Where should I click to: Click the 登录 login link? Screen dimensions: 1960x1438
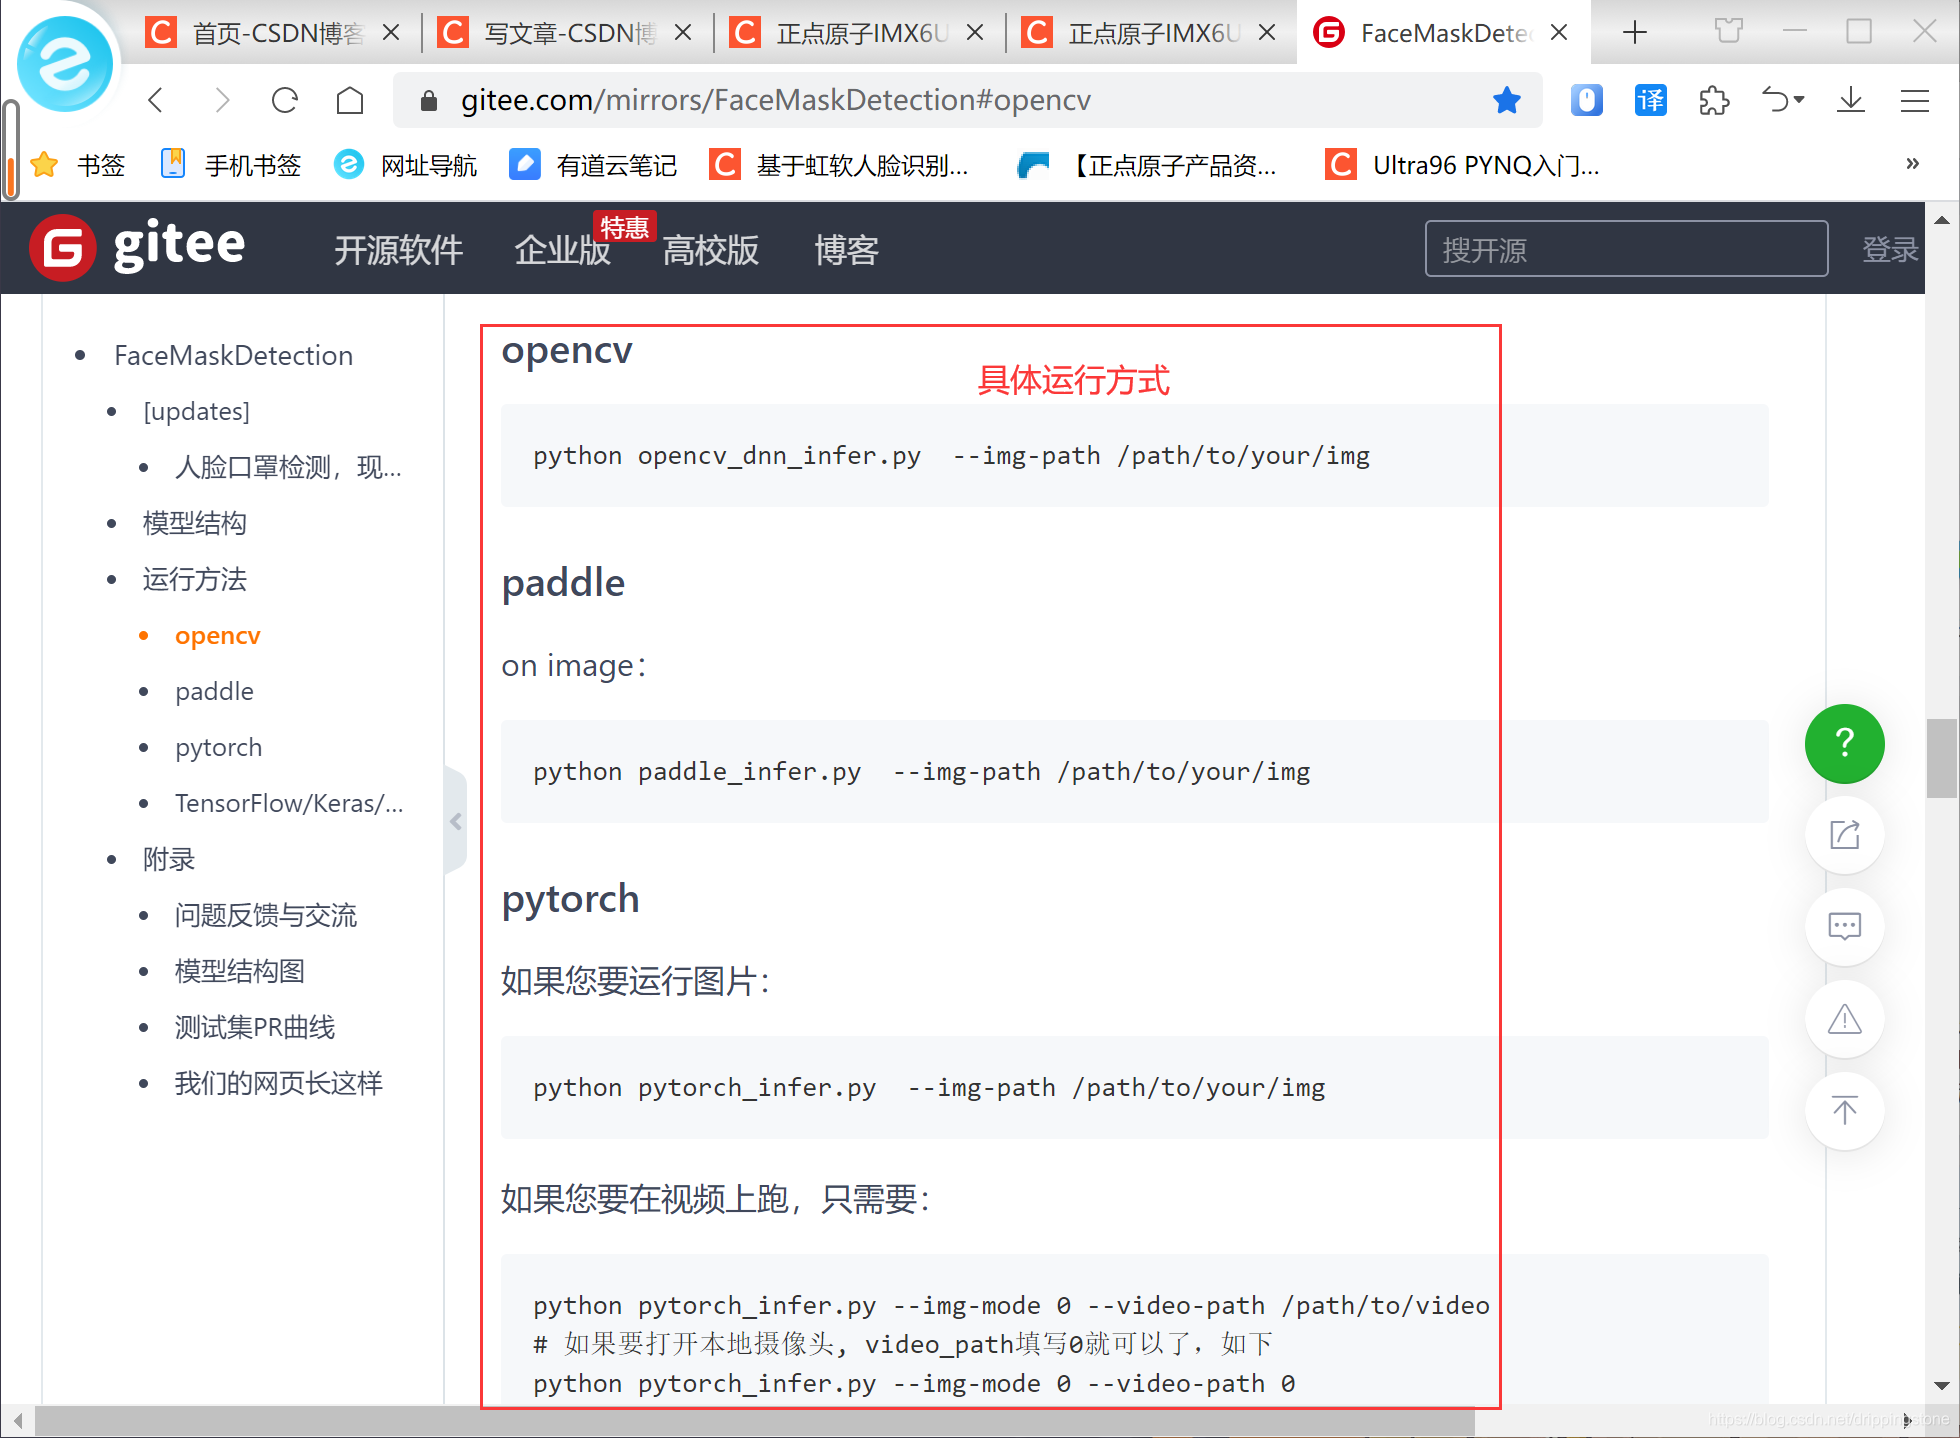click(x=1890, y=250)
